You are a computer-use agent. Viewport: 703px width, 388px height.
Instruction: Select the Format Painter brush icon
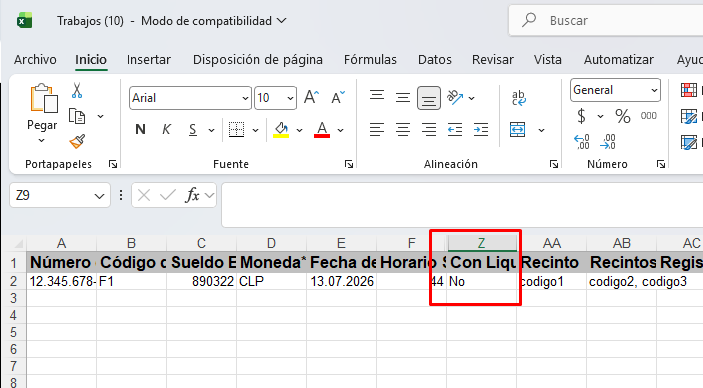[x=77, y=141]
